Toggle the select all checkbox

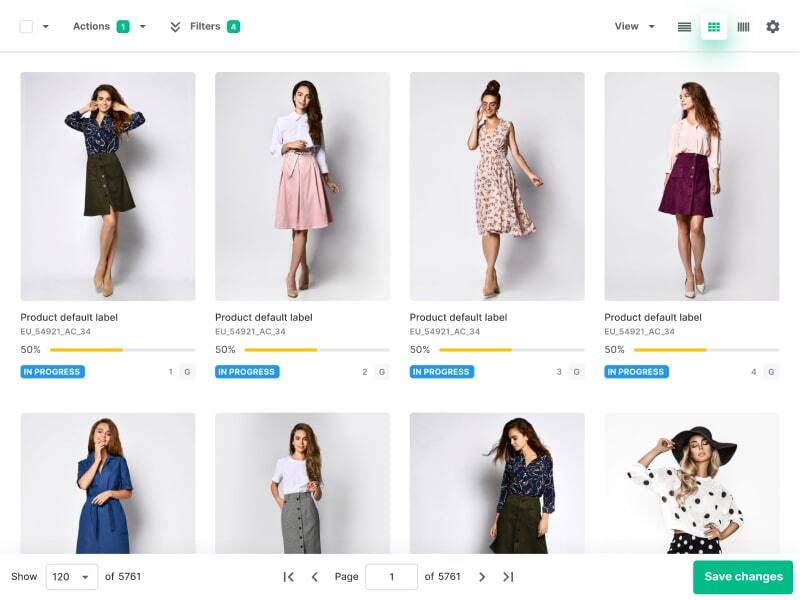26,27
